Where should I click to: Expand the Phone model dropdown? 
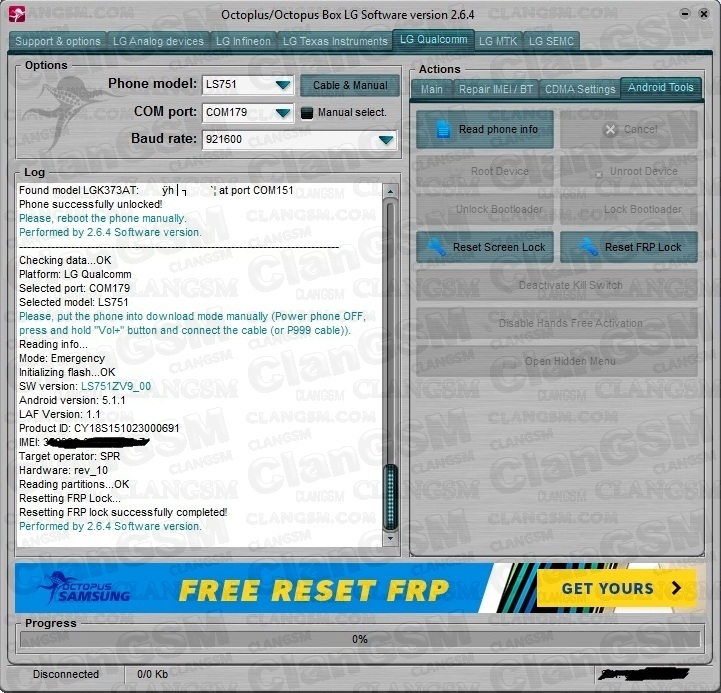pyautogui.click(x=283, y=85)
